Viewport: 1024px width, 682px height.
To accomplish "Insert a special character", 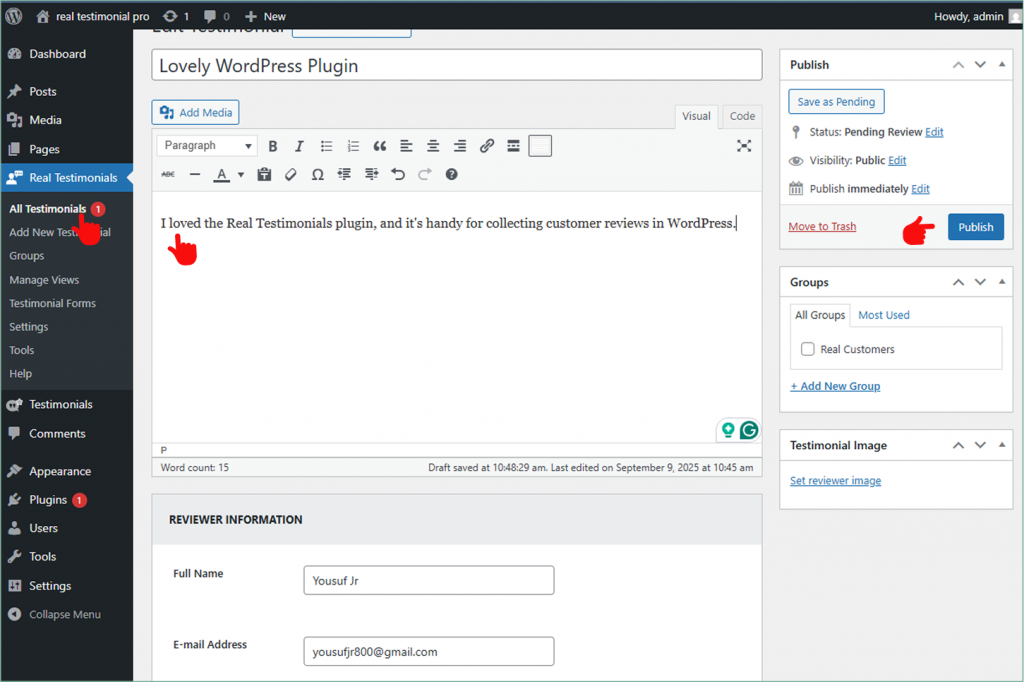I will (317, 174).
